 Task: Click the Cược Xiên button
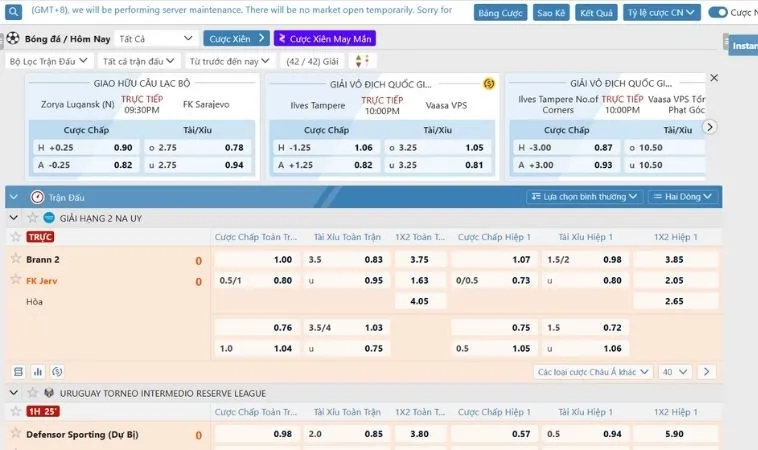click(236, 39)
